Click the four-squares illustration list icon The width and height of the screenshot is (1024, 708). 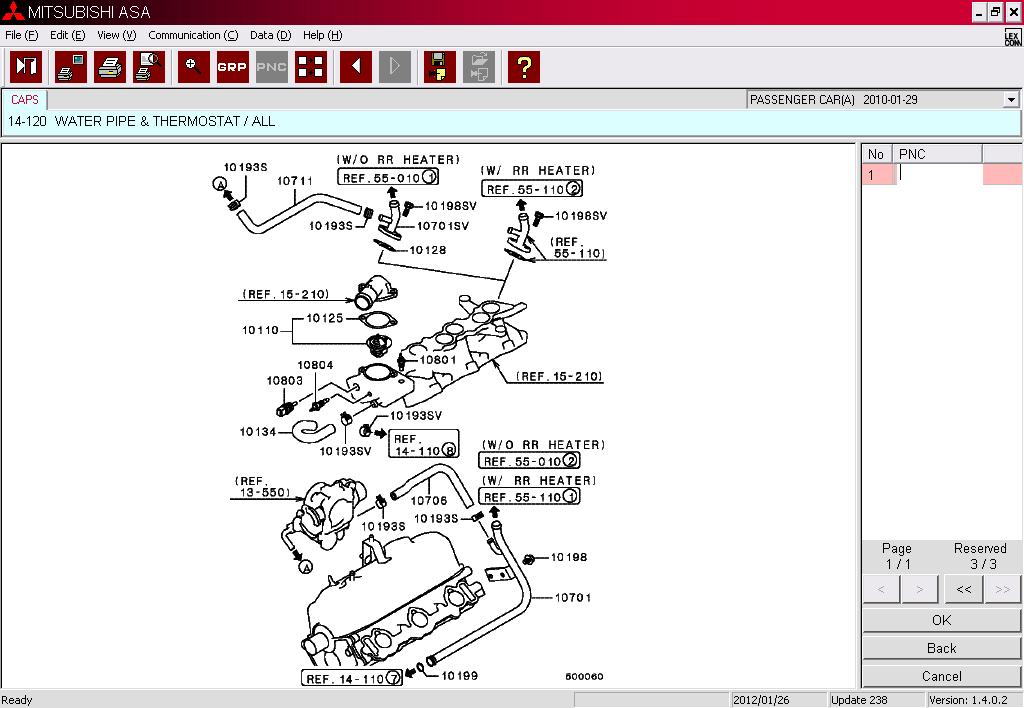pyautogui.click(x=311, y=67)
